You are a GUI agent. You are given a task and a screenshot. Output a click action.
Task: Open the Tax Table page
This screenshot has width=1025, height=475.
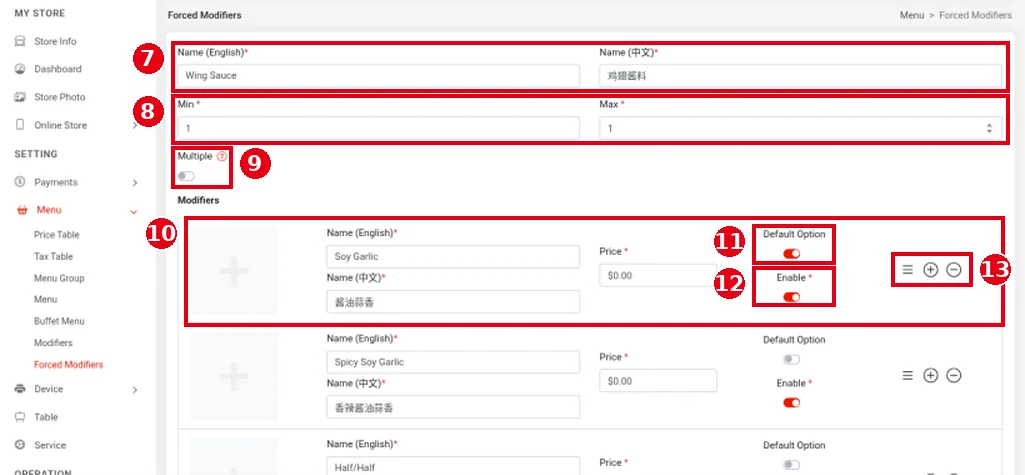[x=54, y=256]
